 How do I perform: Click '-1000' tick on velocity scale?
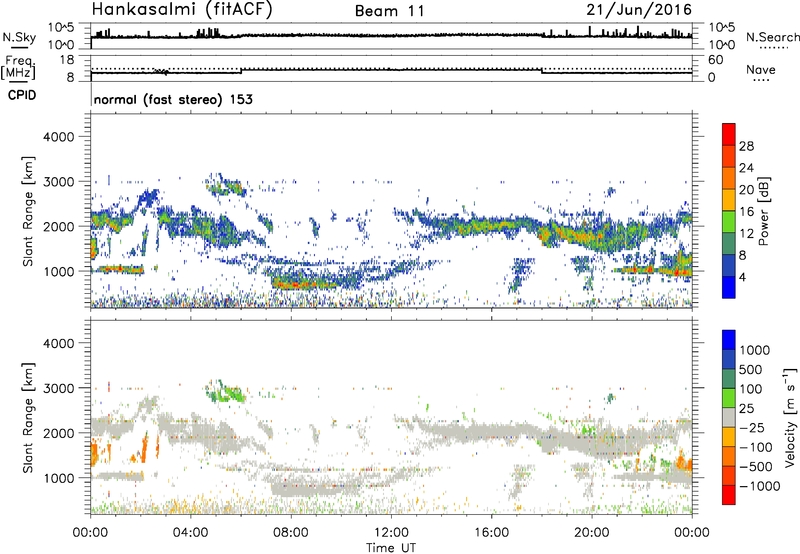pyautogui.click(x=760, y=486)
